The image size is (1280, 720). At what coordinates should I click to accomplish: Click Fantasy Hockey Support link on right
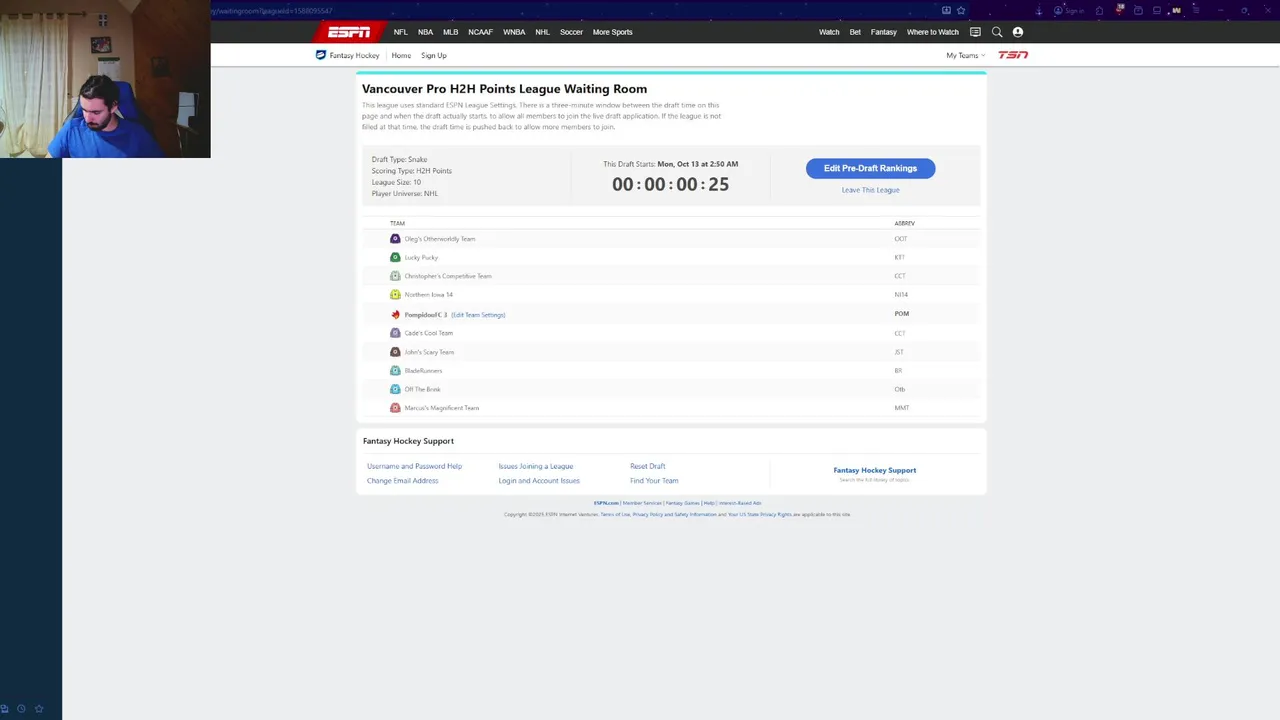point(874,470)
